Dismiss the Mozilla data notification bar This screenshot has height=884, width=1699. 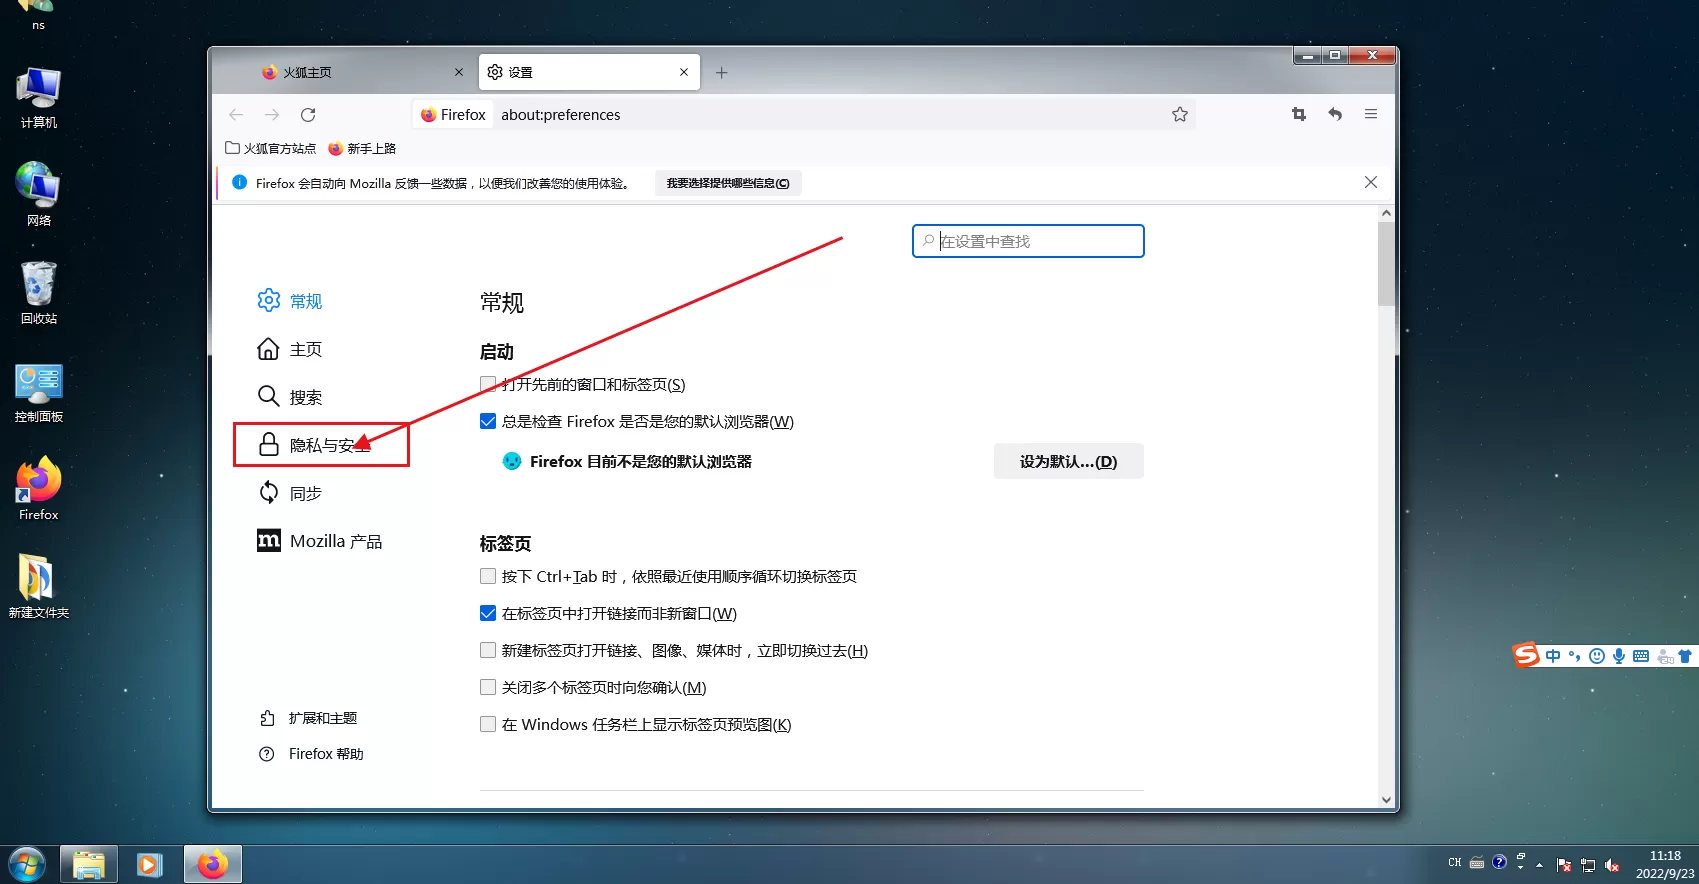[1371, 182]
